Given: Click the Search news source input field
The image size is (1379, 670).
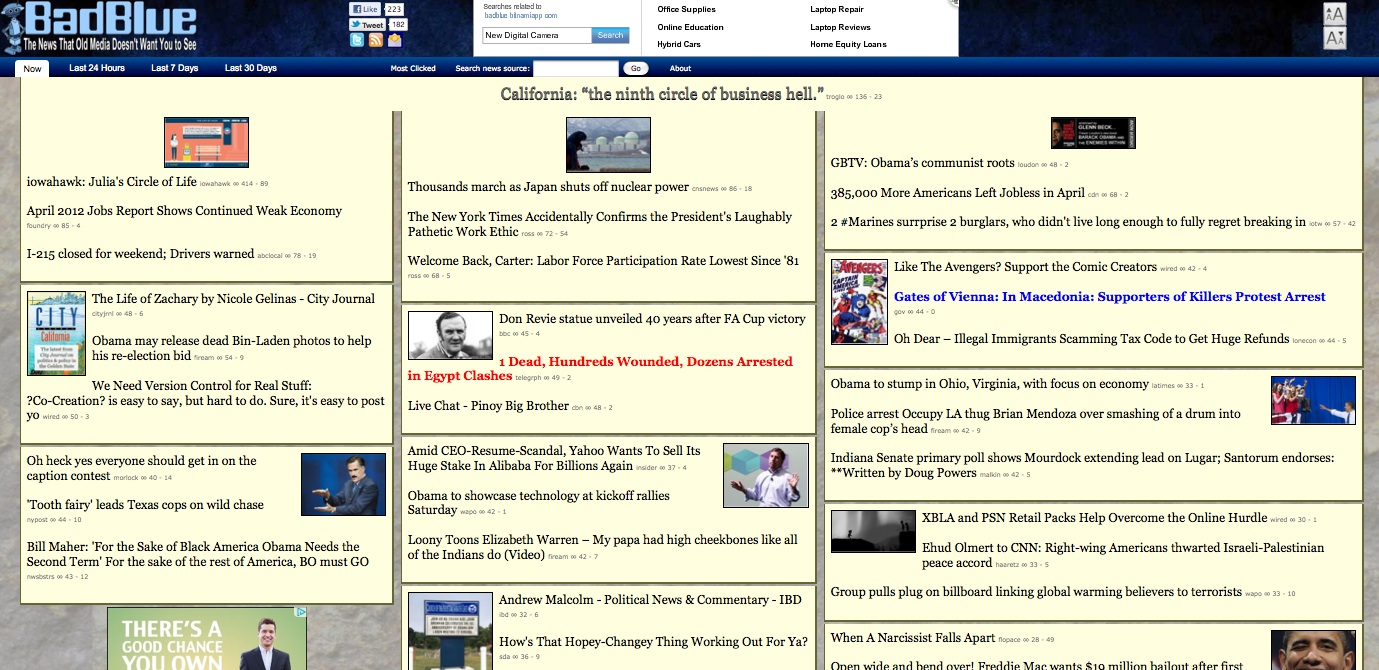Looking at the screenshot, I should click(x=576, y=69).
